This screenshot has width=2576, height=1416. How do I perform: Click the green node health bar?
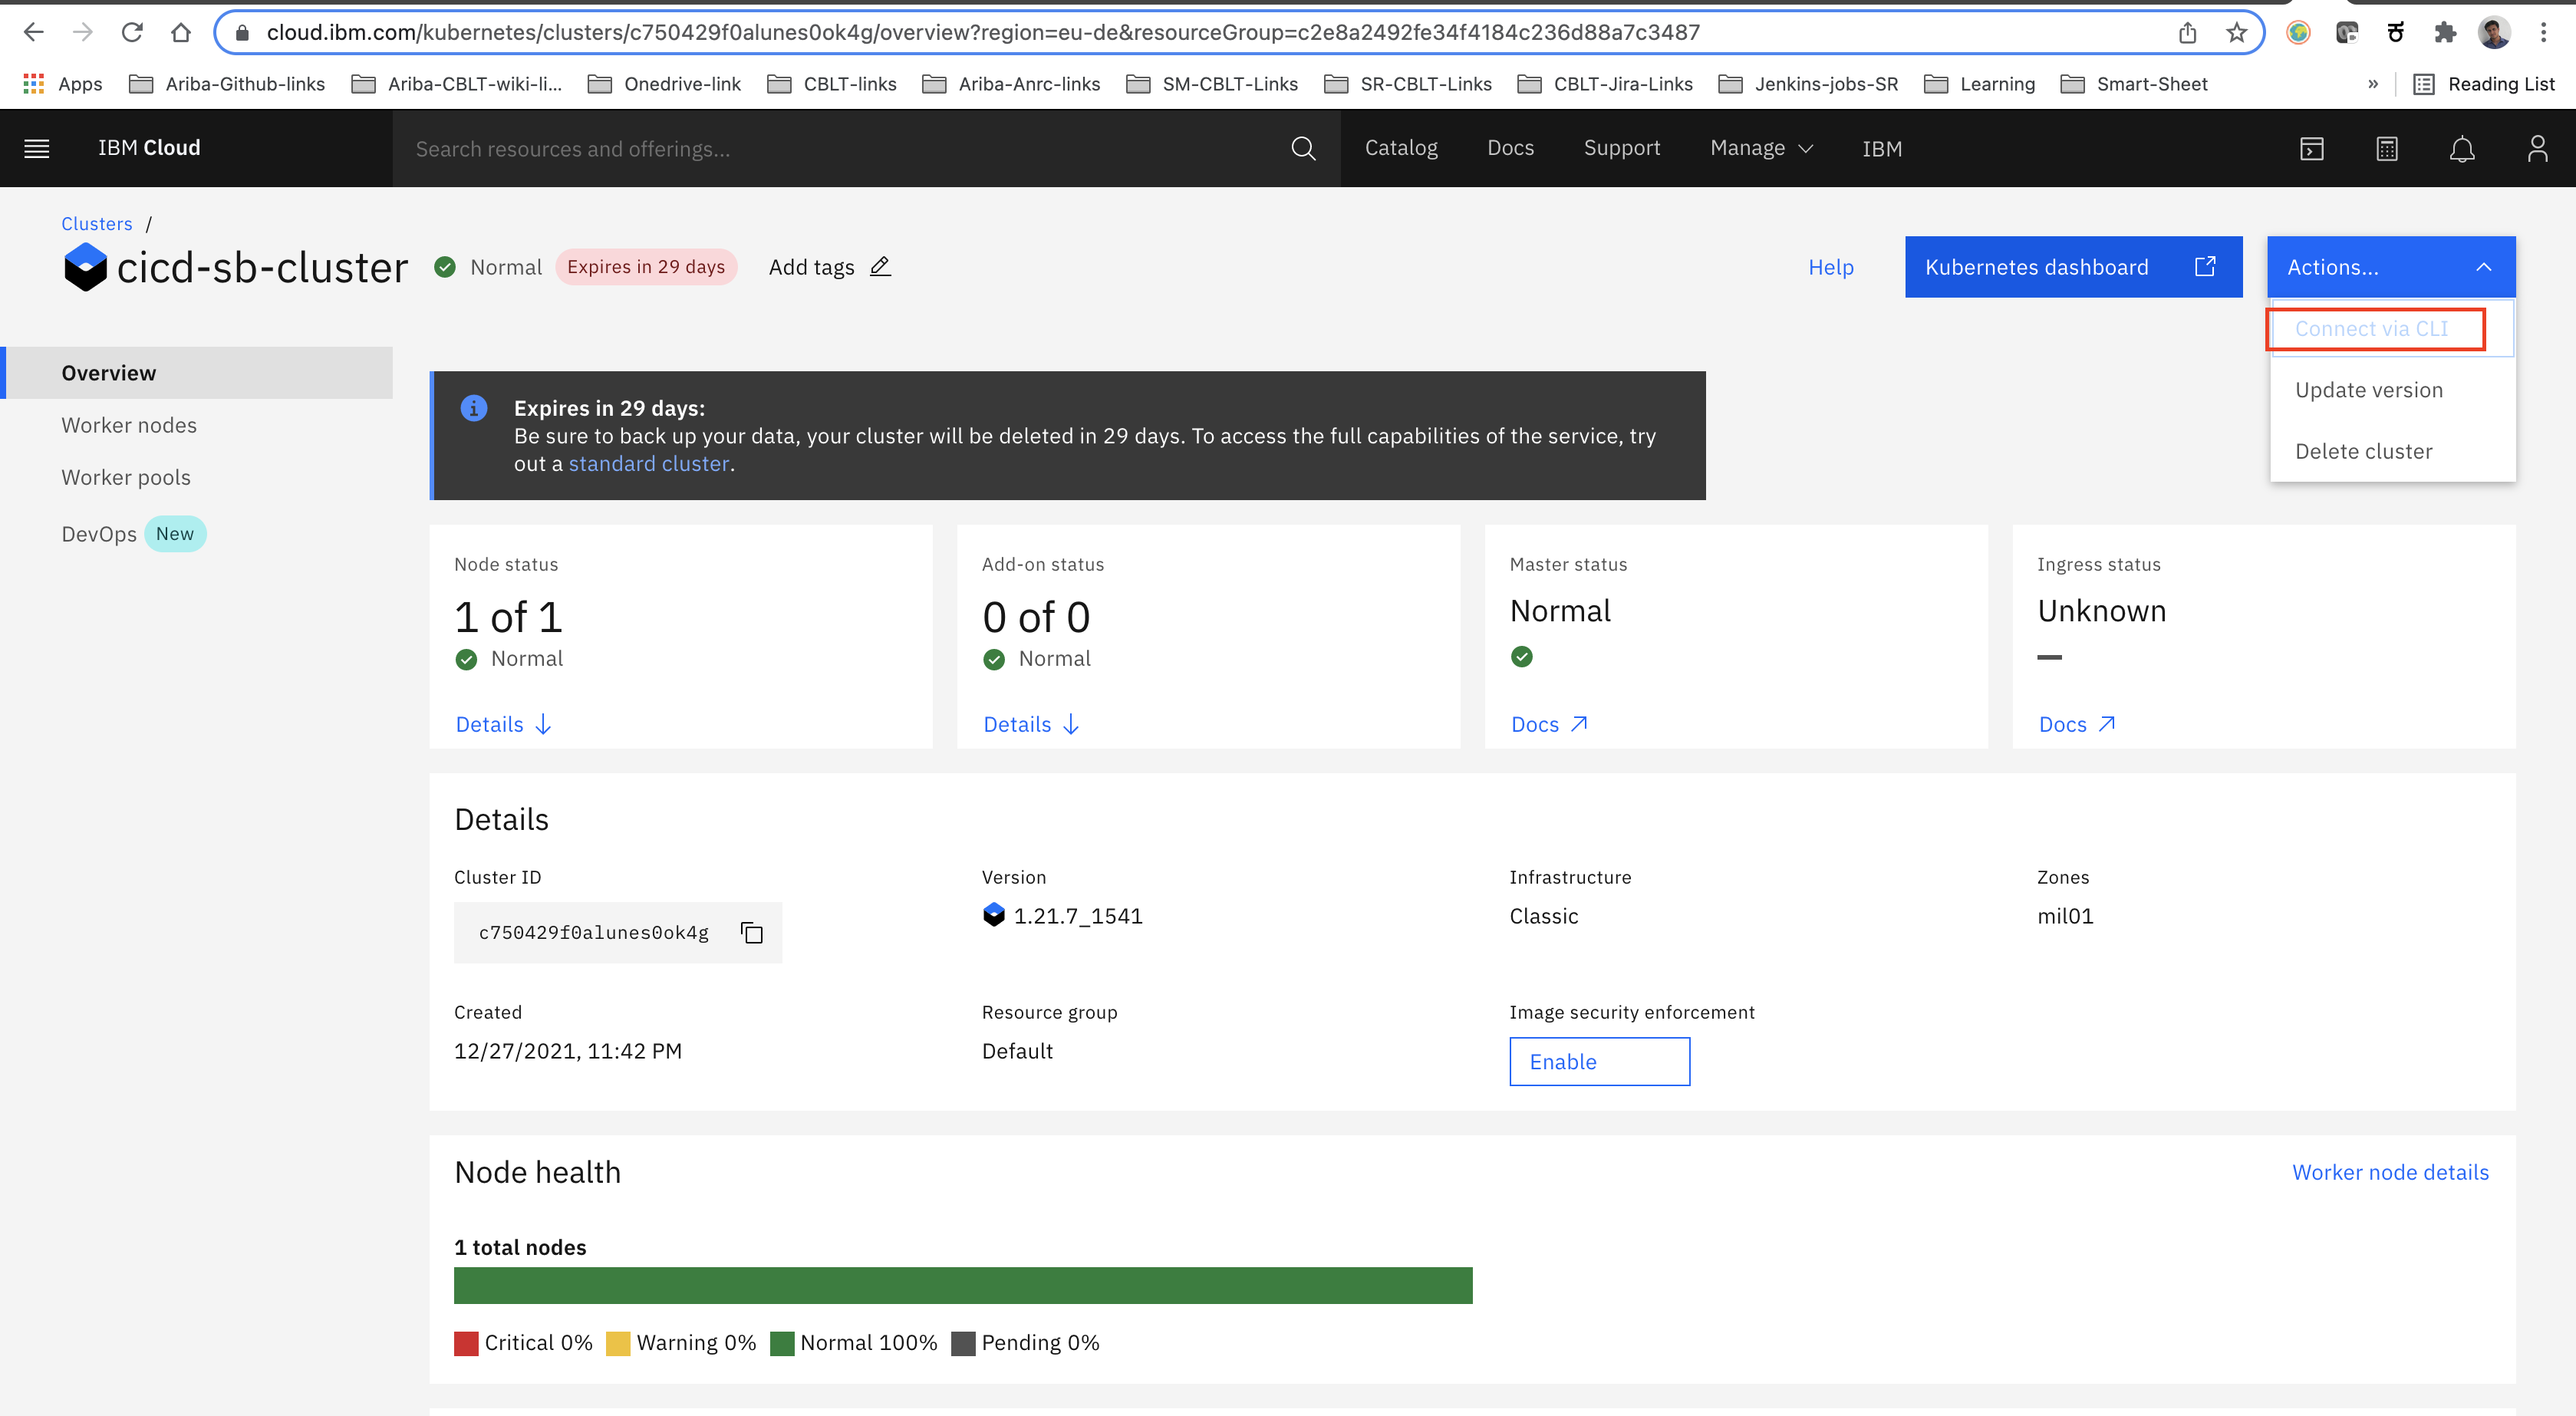click(963, 1285)
